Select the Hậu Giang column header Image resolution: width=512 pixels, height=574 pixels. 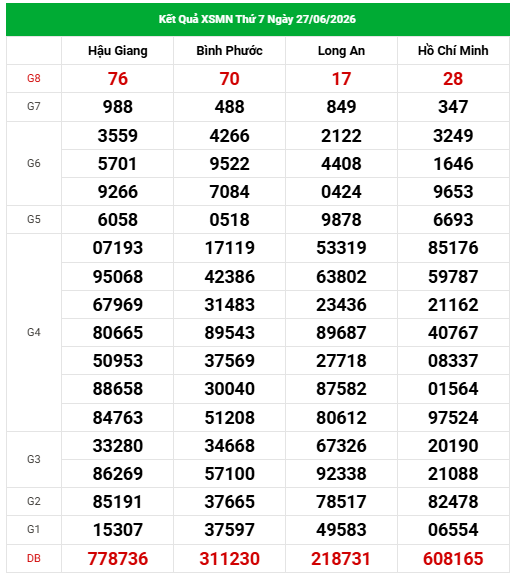click(117, 51)
